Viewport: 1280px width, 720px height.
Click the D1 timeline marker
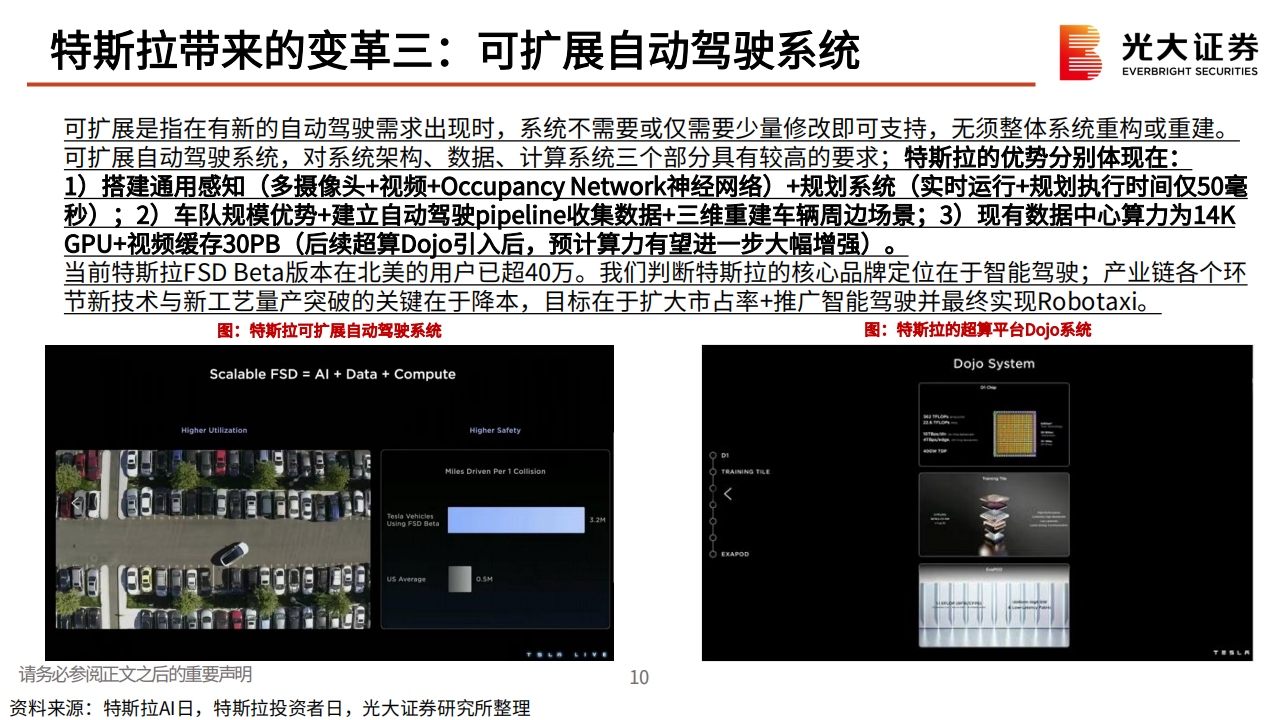click(x=711, y=456)
